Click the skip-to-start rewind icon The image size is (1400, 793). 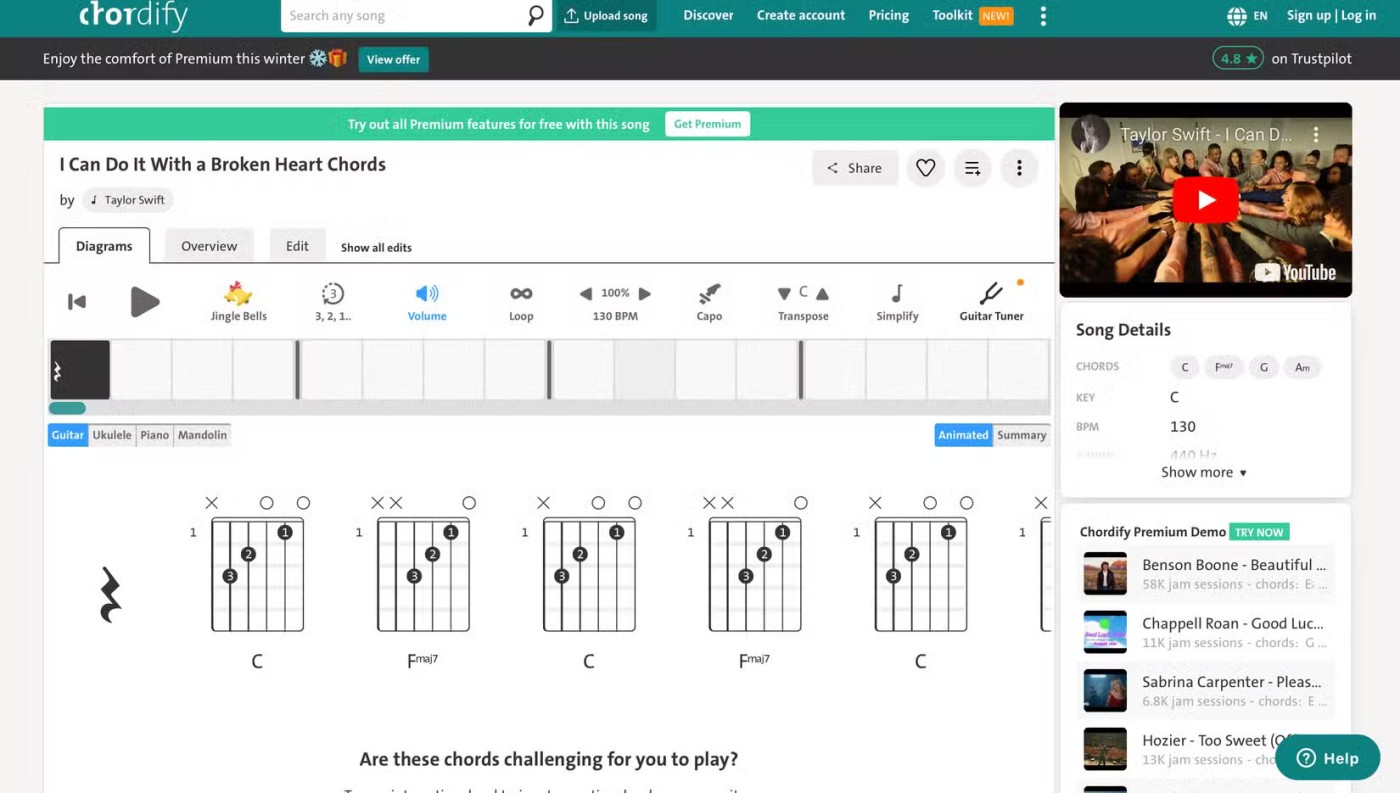pyautogui.click(x=77, y=301)
